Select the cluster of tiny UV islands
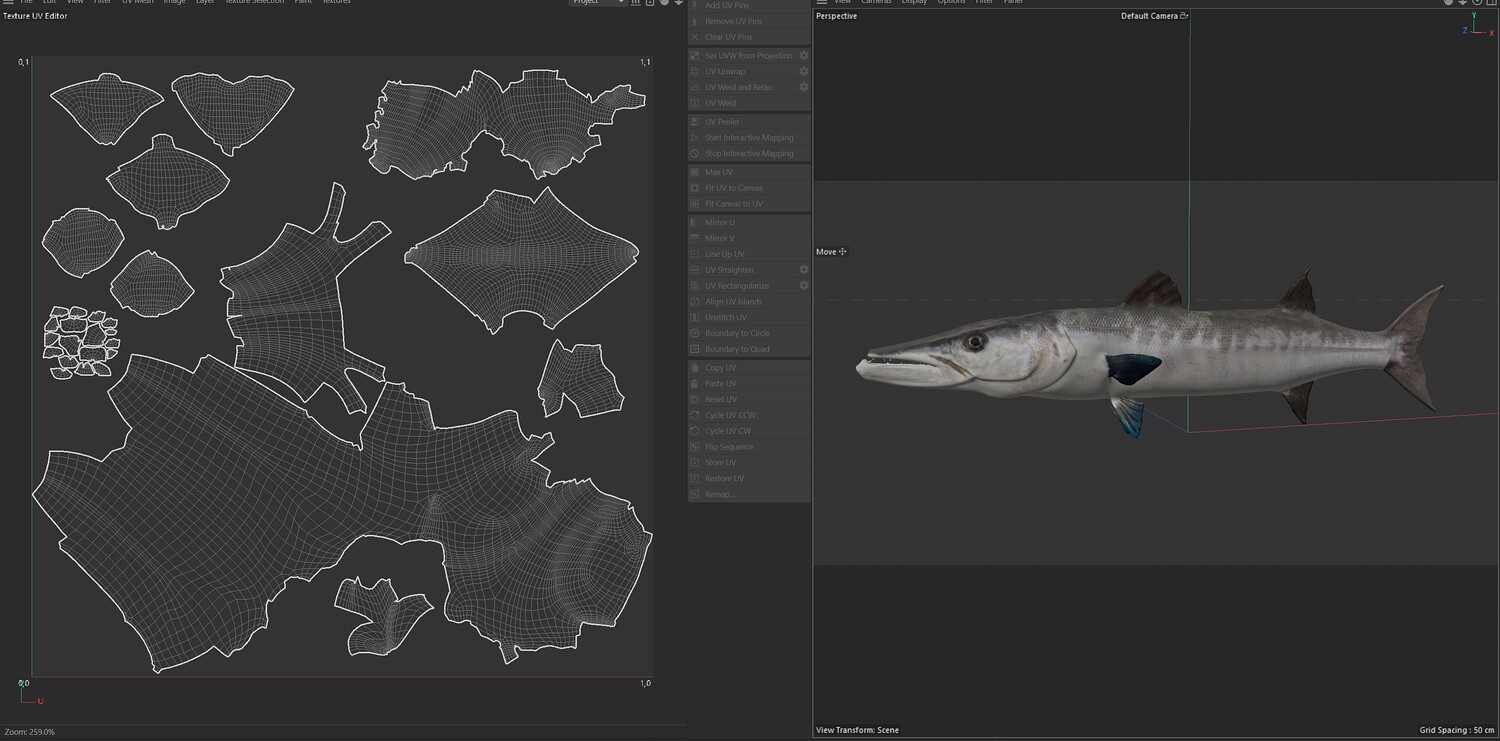 [81, 342]
